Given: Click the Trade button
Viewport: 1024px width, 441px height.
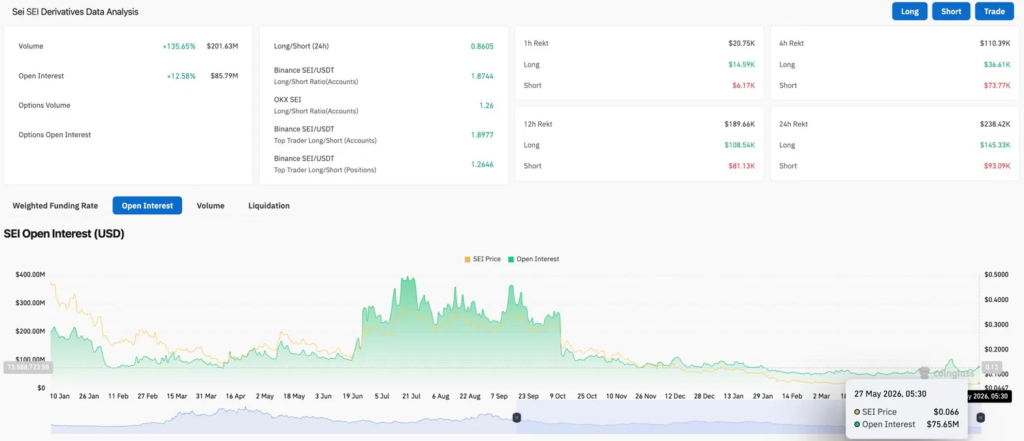Looking at the screenshot, I should (995, 11).
